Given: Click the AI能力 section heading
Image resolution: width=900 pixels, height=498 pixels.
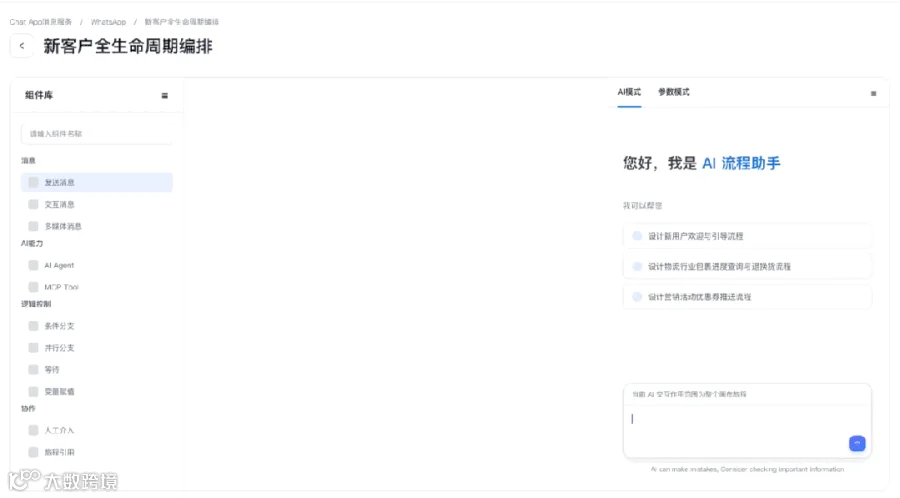Looking at the screenshot, I should (32, 243).
